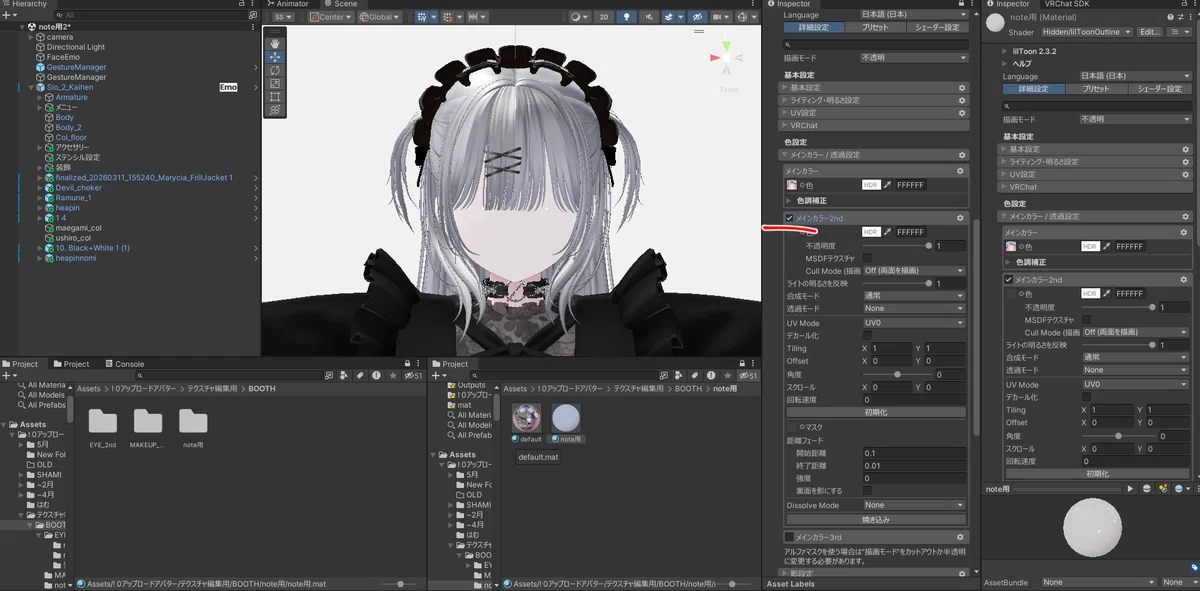Select the Transform tool in Scene toolbar
Screen dimensions: 1200x591
[275, 110]
